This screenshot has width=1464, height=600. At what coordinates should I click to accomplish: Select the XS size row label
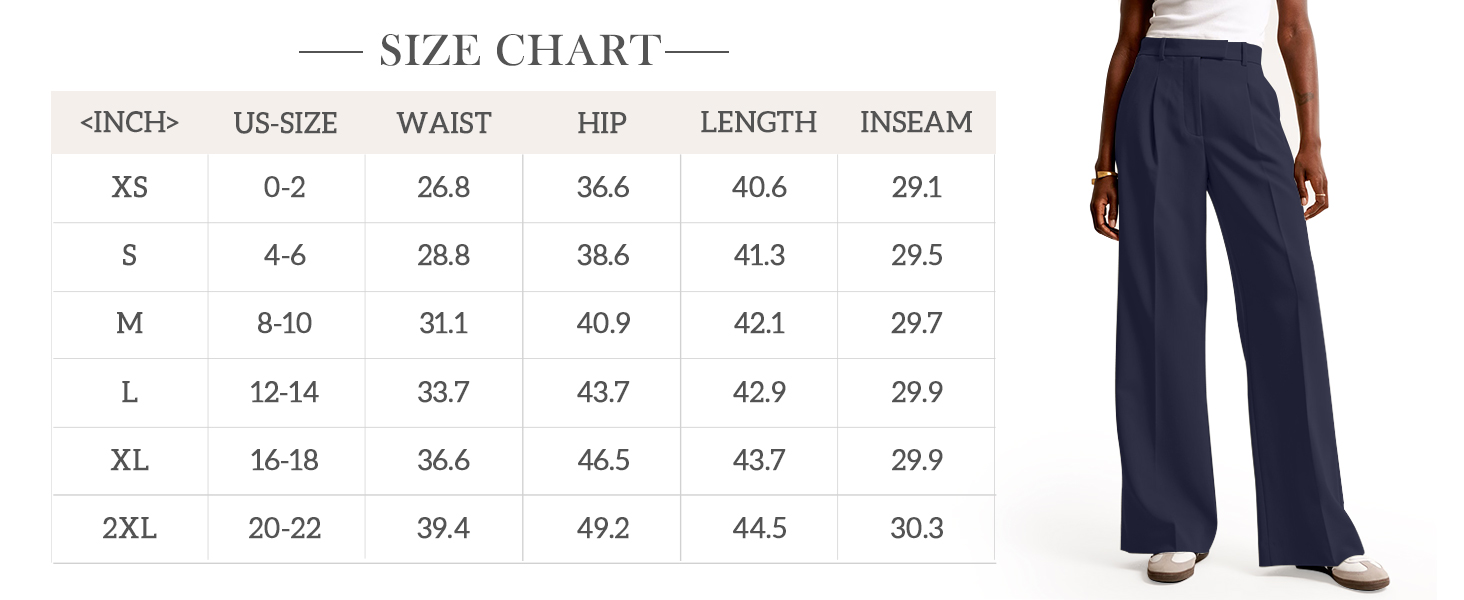[130, 188]
